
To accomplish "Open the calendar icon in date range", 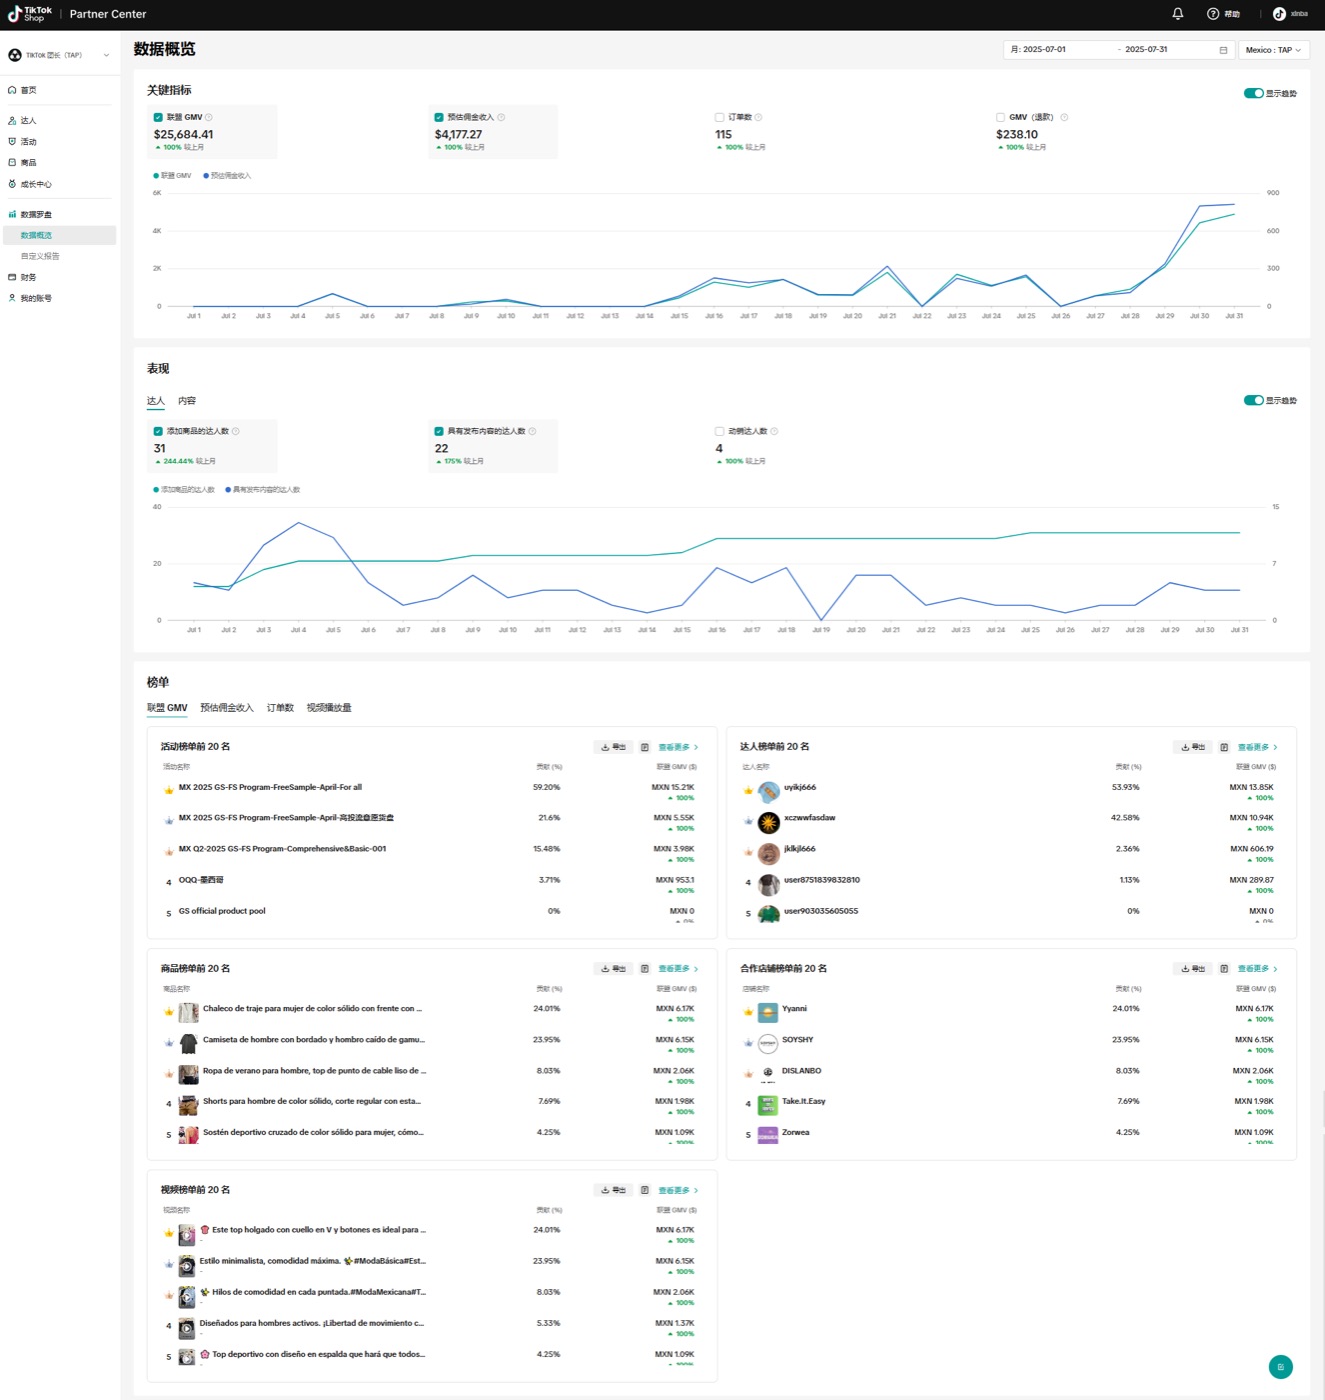I will [1223, 50].
